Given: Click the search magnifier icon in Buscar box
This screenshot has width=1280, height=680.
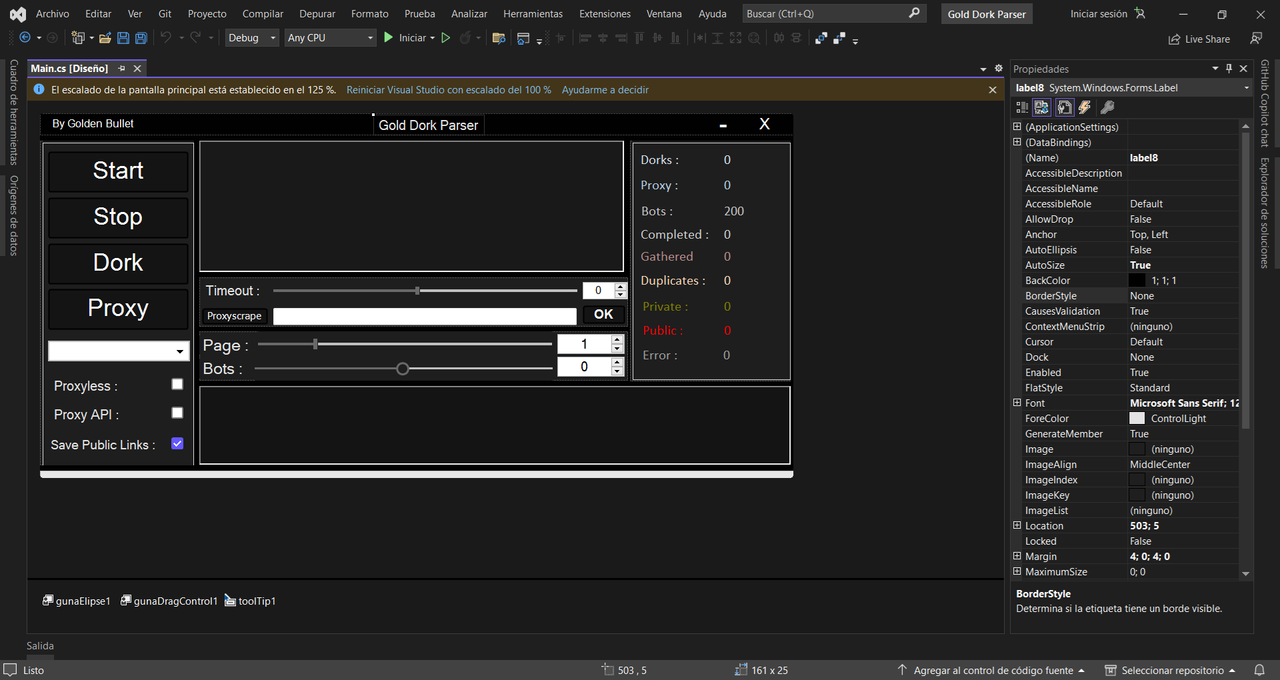Looking at the screenshot, I should pyautogui.click(x=914, y=14).
